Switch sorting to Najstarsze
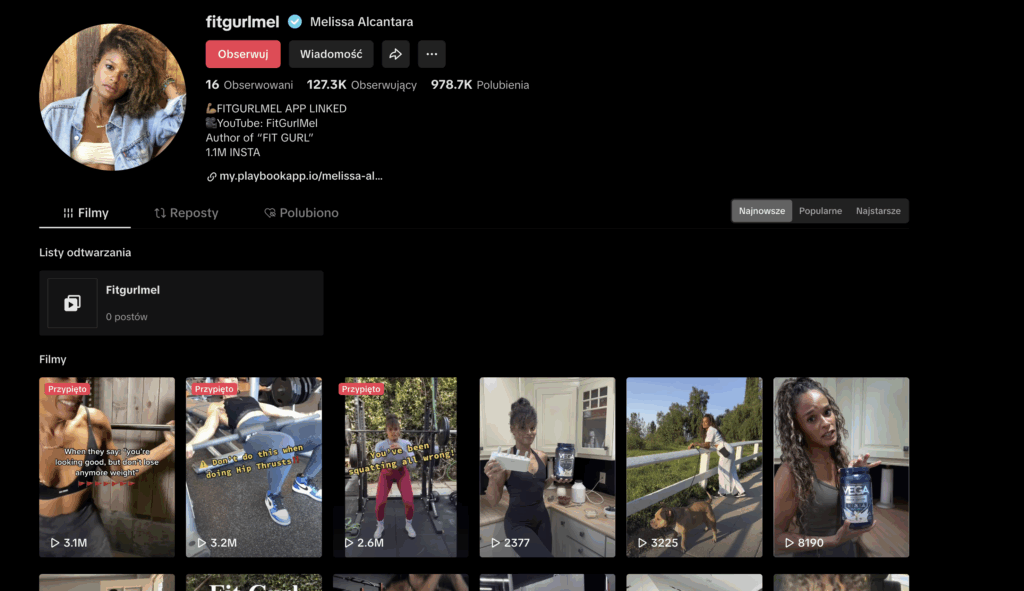Image resolution: width=1024 pixels, height=591 pixels. coord(878,211)
